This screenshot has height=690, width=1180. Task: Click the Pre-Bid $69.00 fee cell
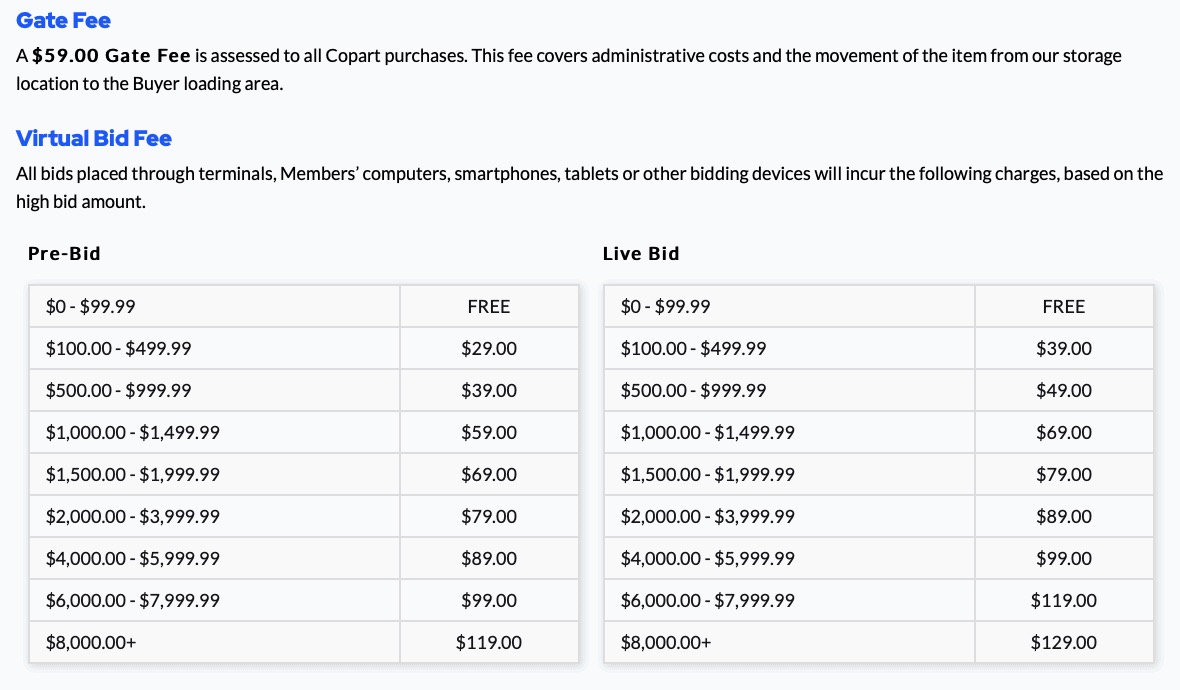tap(489, 475)
